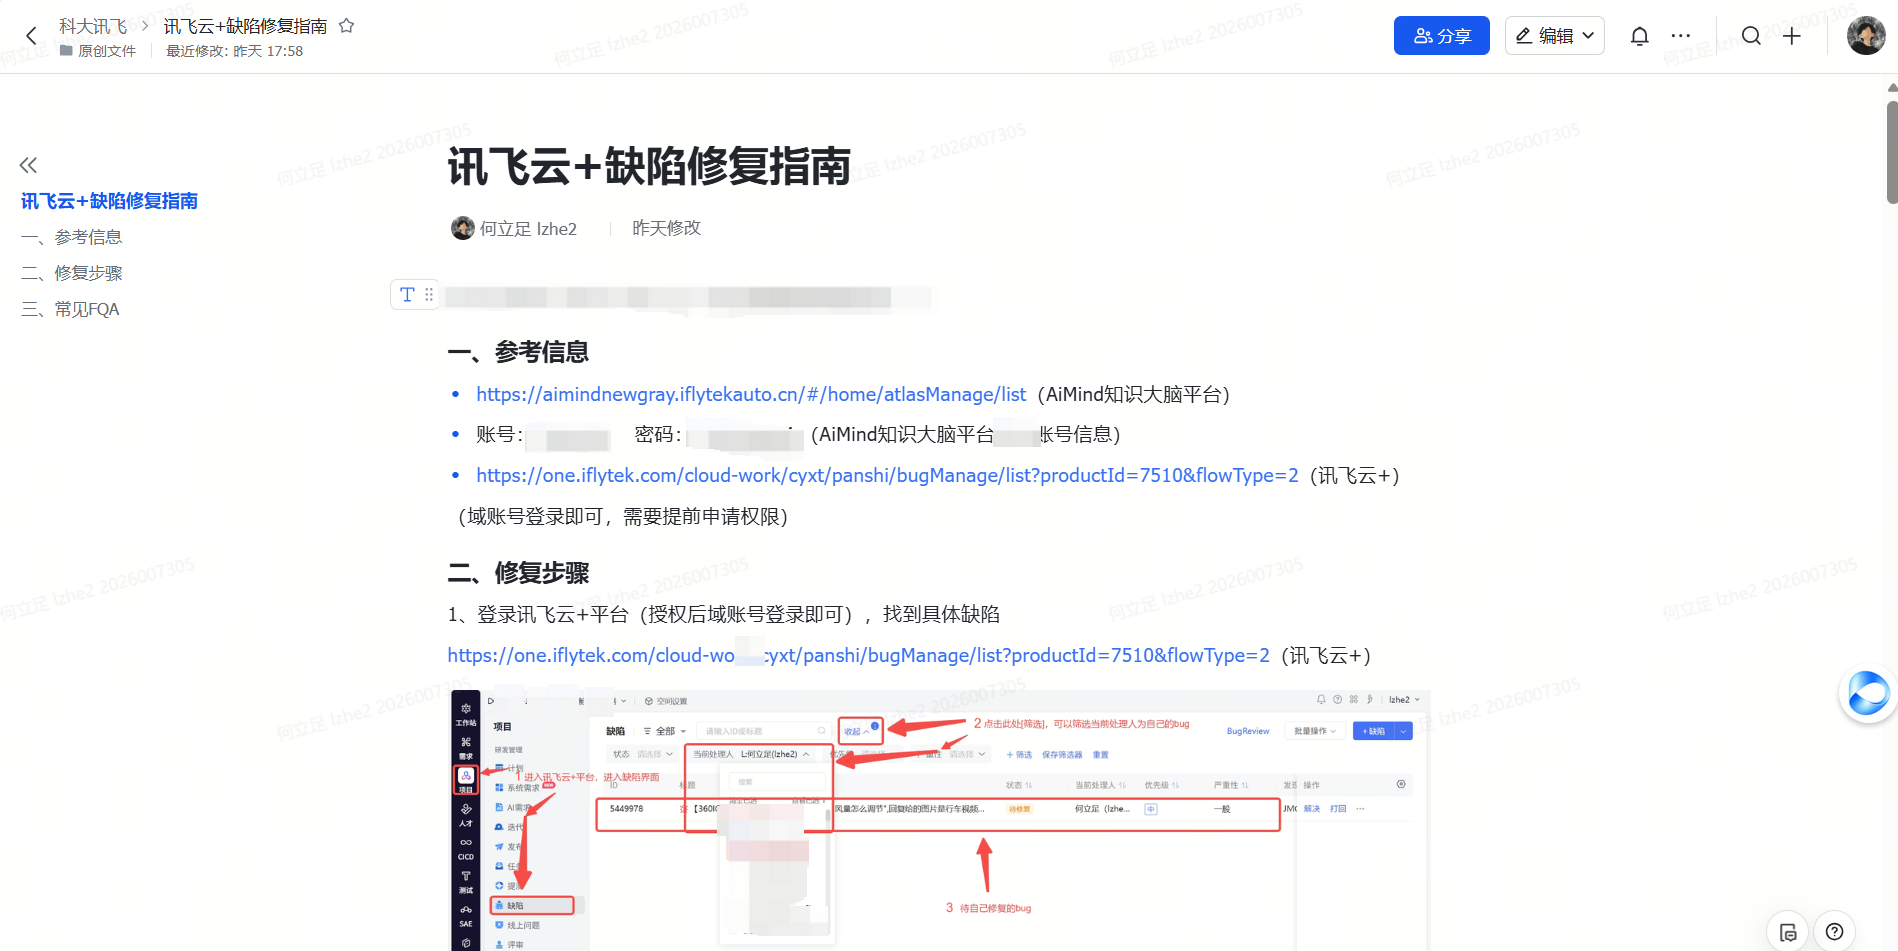Jump to 一、参考信息 in outline
The image size is (1898, 951).
tap(71, 237)
